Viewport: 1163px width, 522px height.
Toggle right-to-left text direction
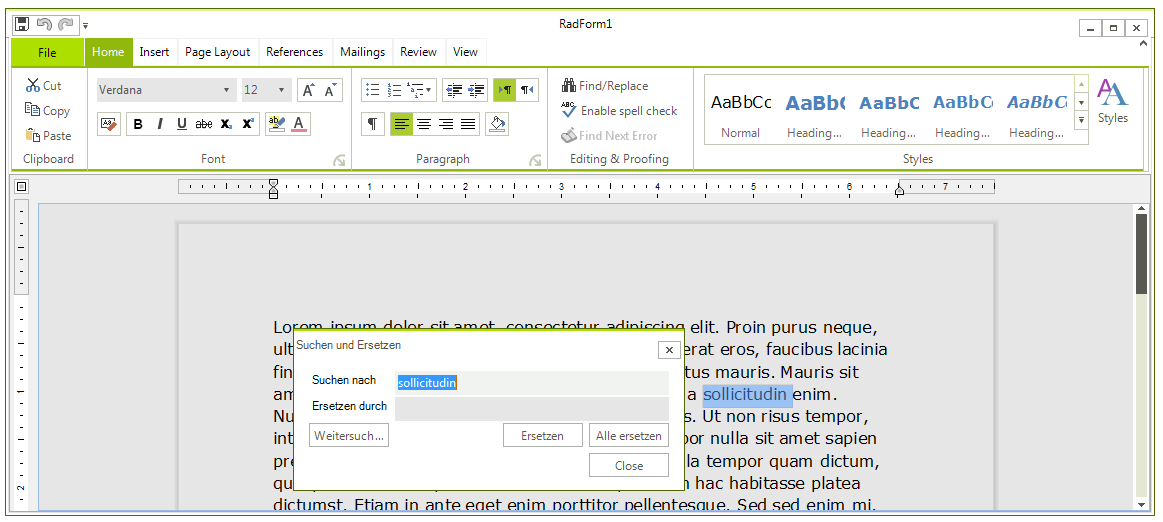(x=527, y=90)
